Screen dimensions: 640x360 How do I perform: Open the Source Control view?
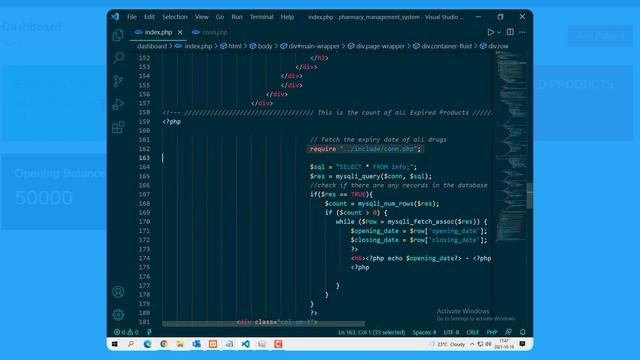pyautogui.click(x=118, y=81)
